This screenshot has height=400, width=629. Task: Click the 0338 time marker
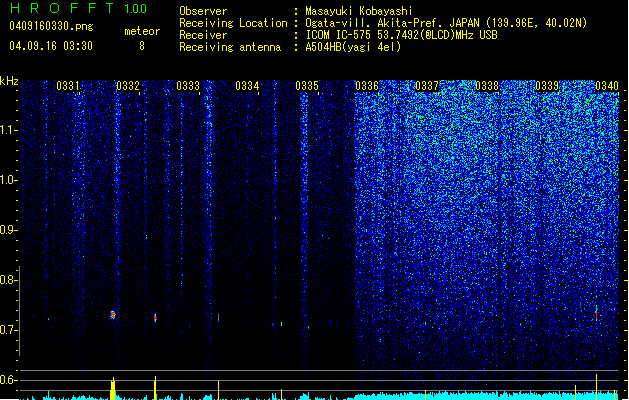coord(487,86)
